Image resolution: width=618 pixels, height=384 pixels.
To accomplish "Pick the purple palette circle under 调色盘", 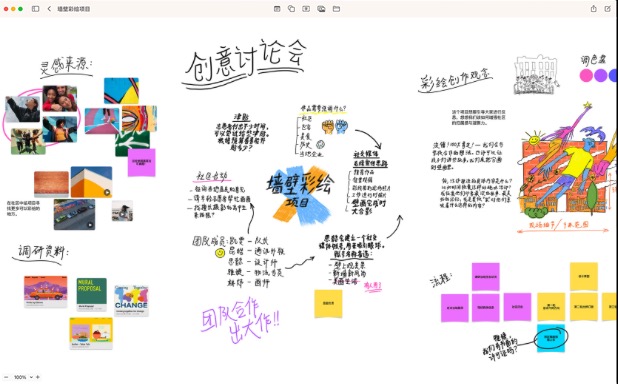I will [x=601, y=75].
